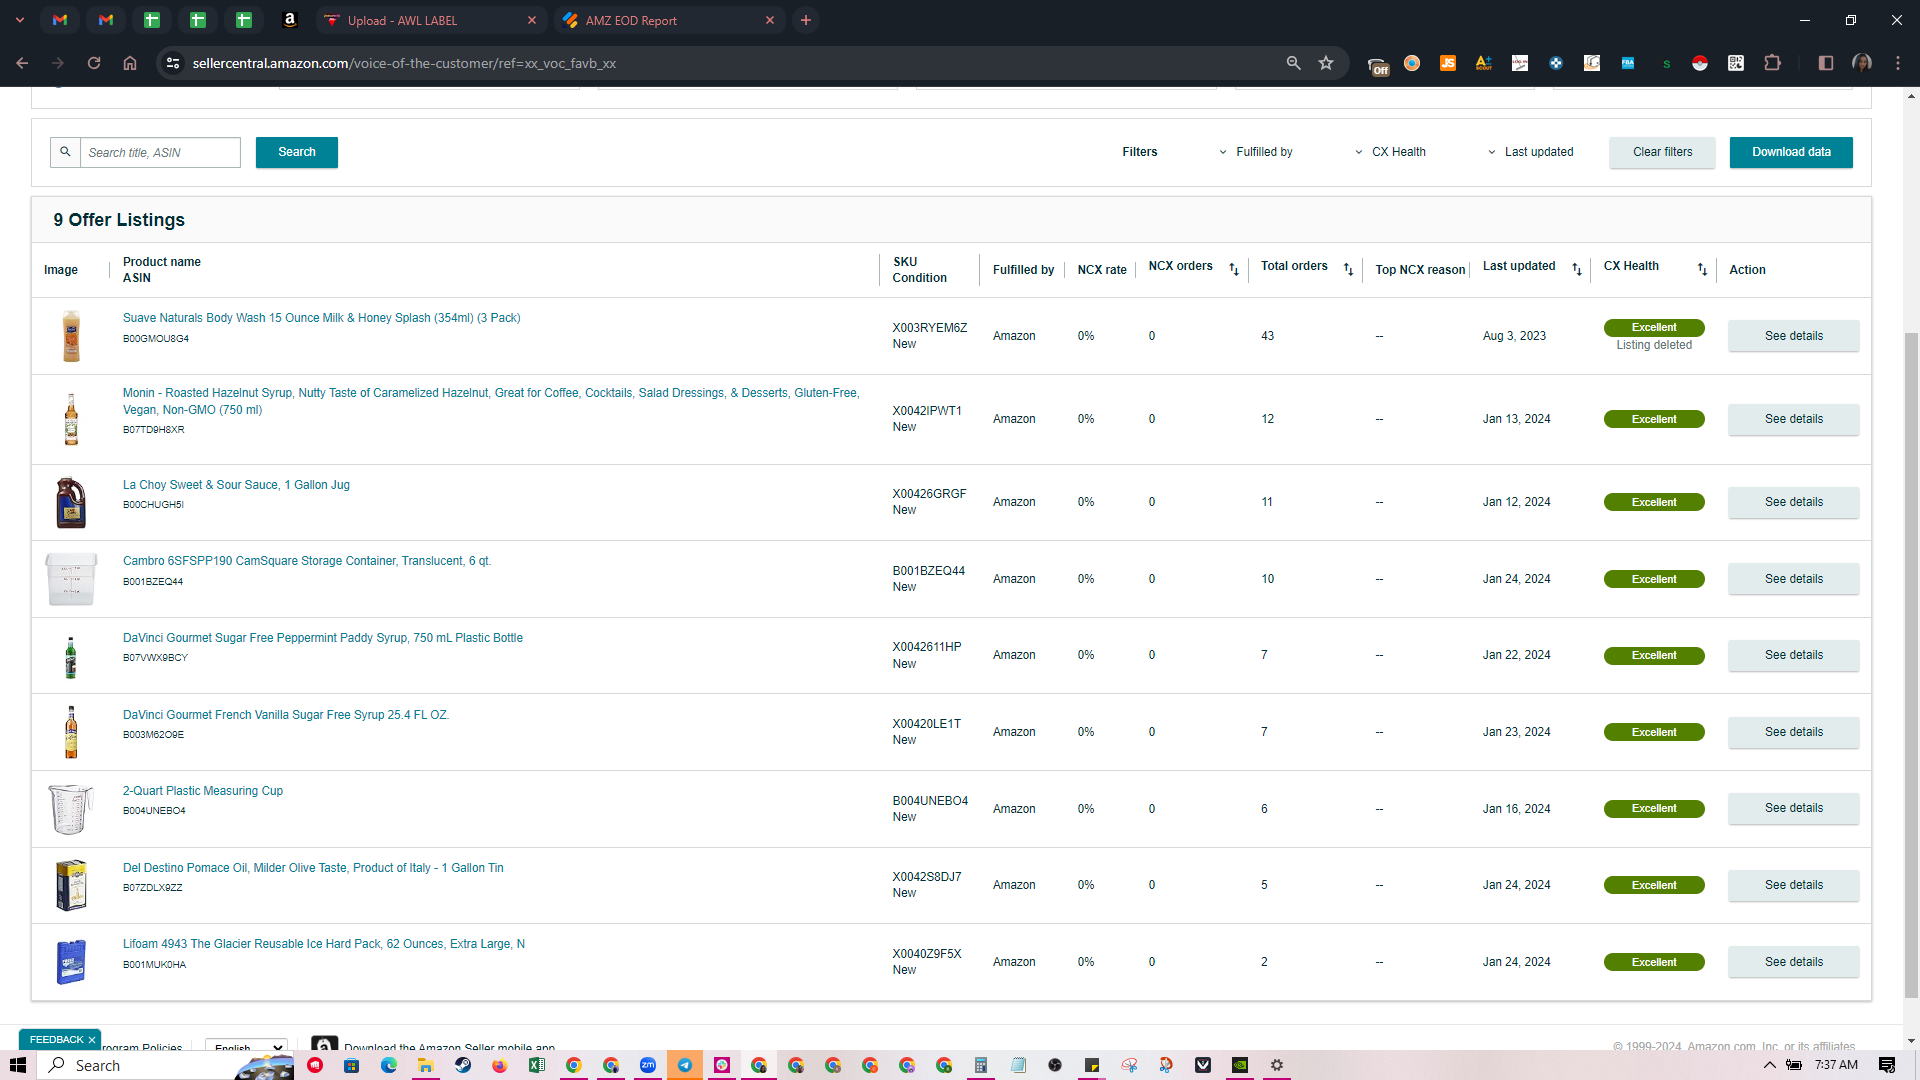This screenshot has width=1920, height=1080.
Task: Switch to the first Gmail tab
Action: pos(60,20)
